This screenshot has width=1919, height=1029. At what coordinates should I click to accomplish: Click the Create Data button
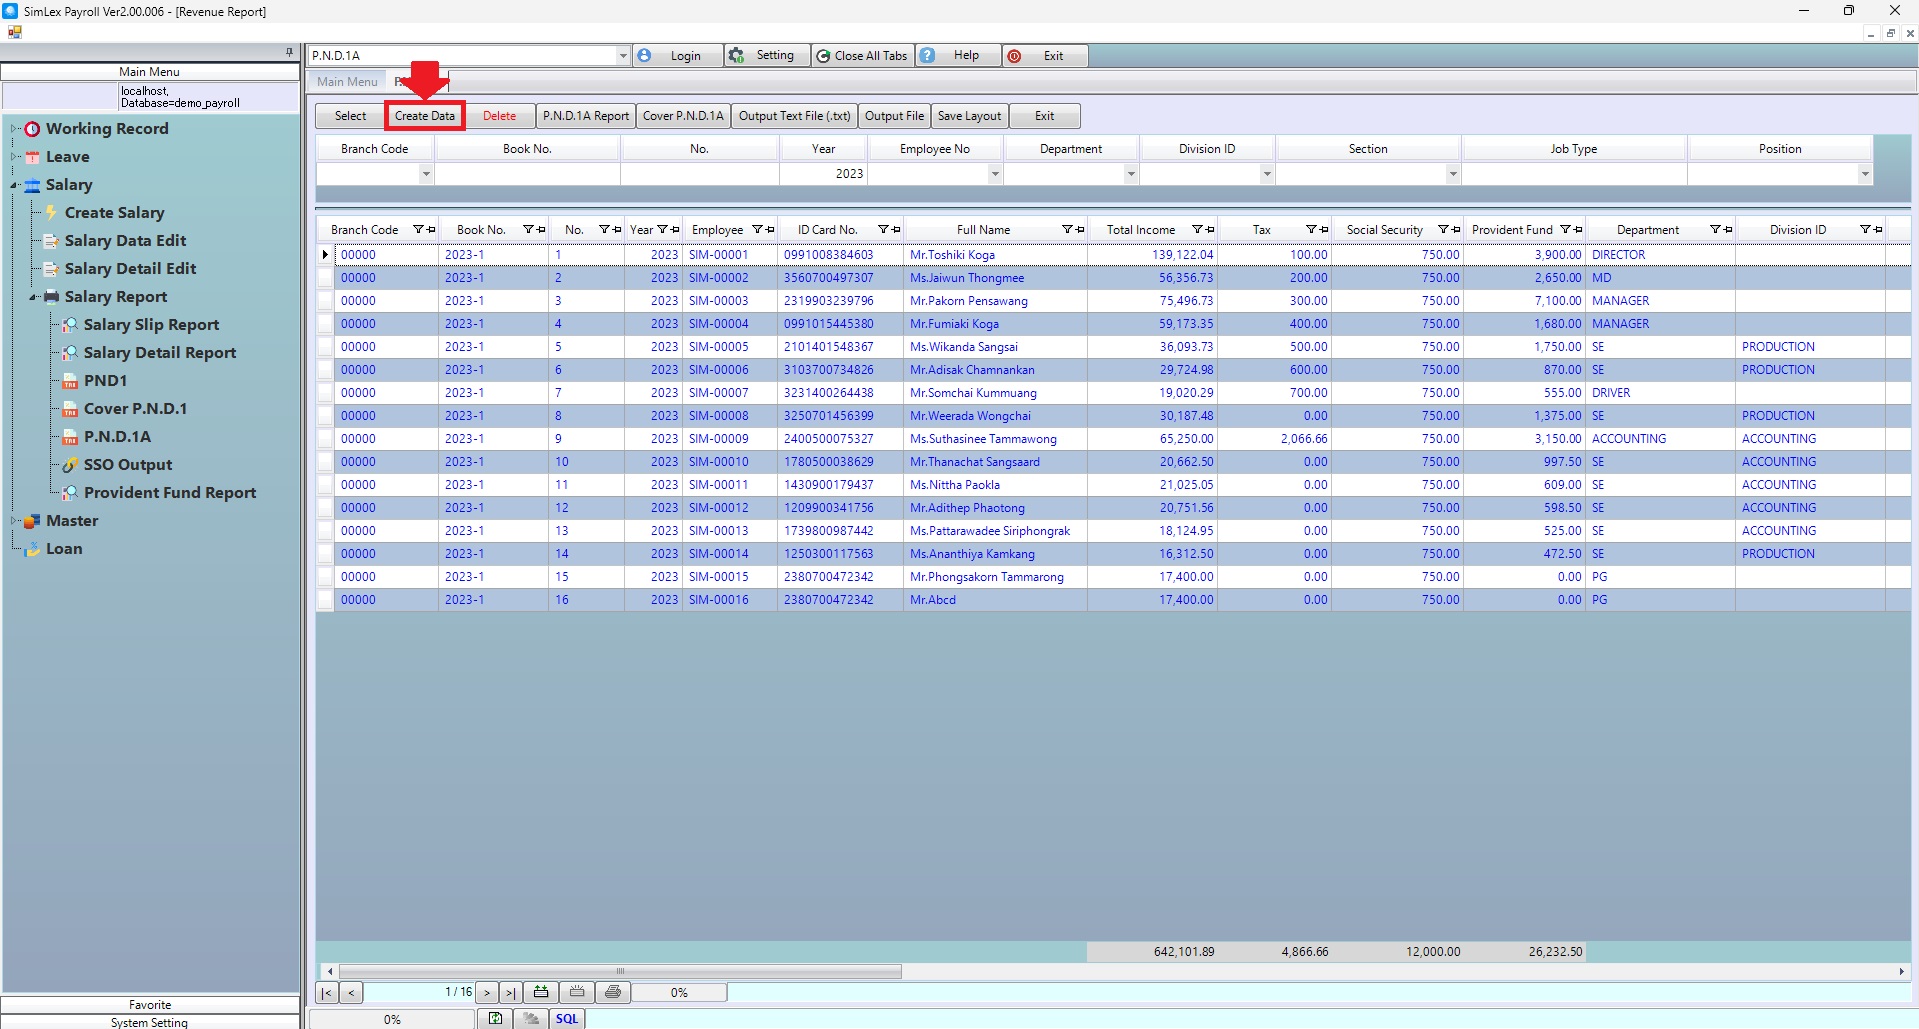pyautogui.click(x=425, y=116)
